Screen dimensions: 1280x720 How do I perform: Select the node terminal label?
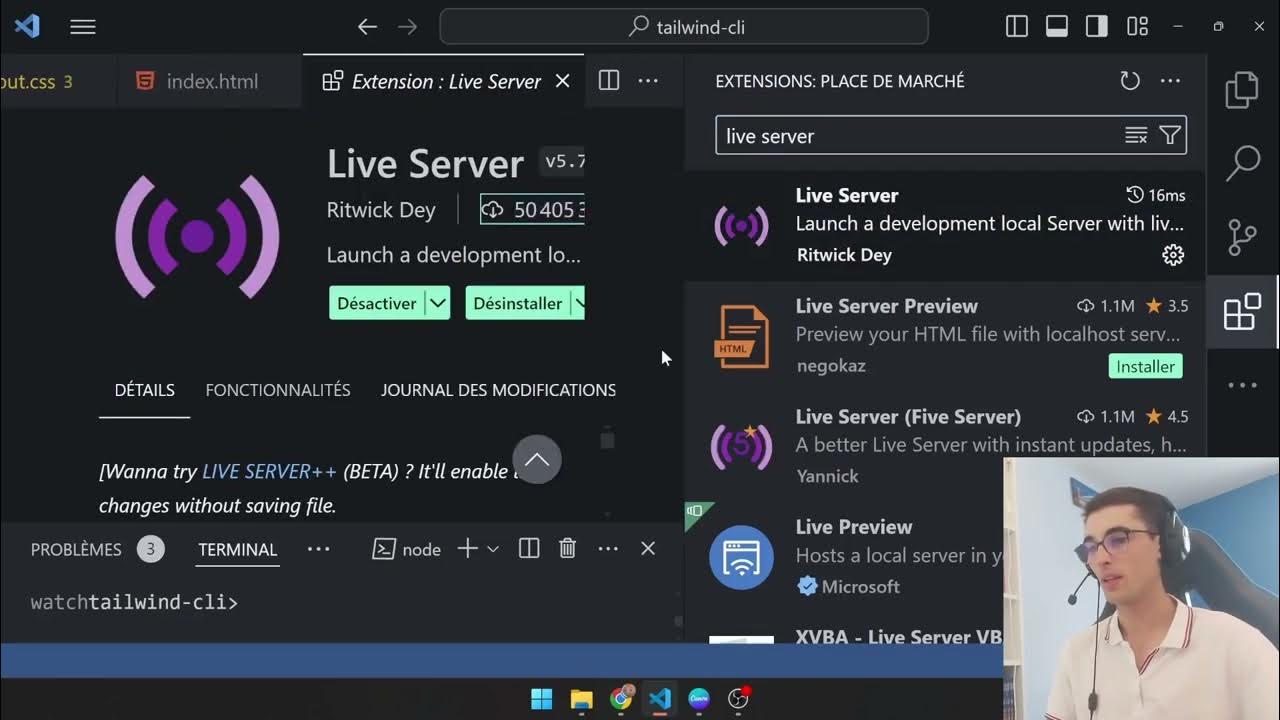click(407, 549)
